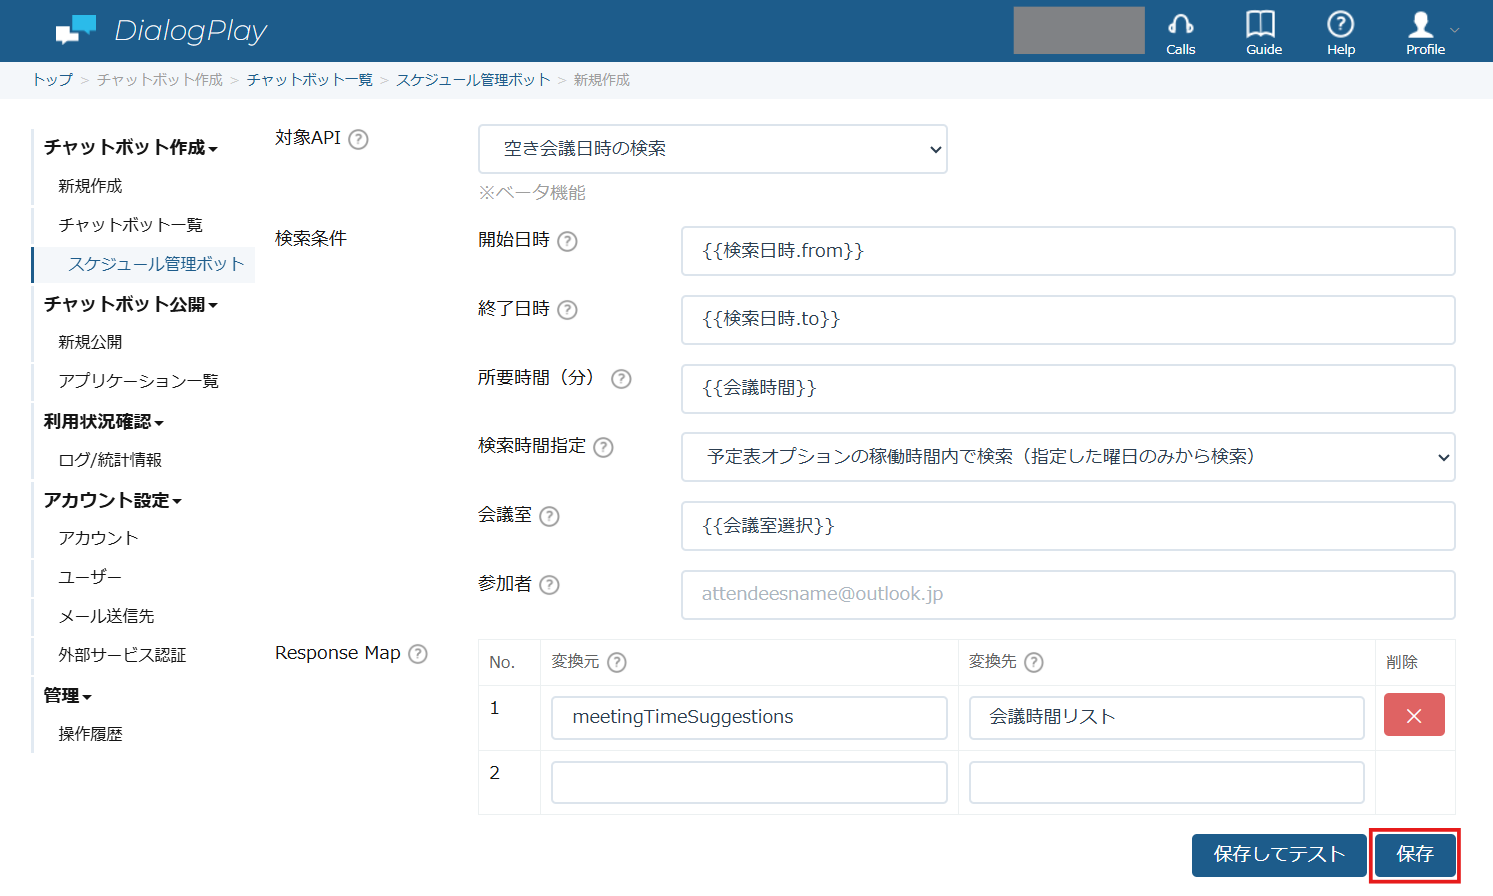Image resolution: width=1493 pixels, height=896 pixels.
Task: Collapse the アカウント設定 section
Action: [x=112, y=500]
